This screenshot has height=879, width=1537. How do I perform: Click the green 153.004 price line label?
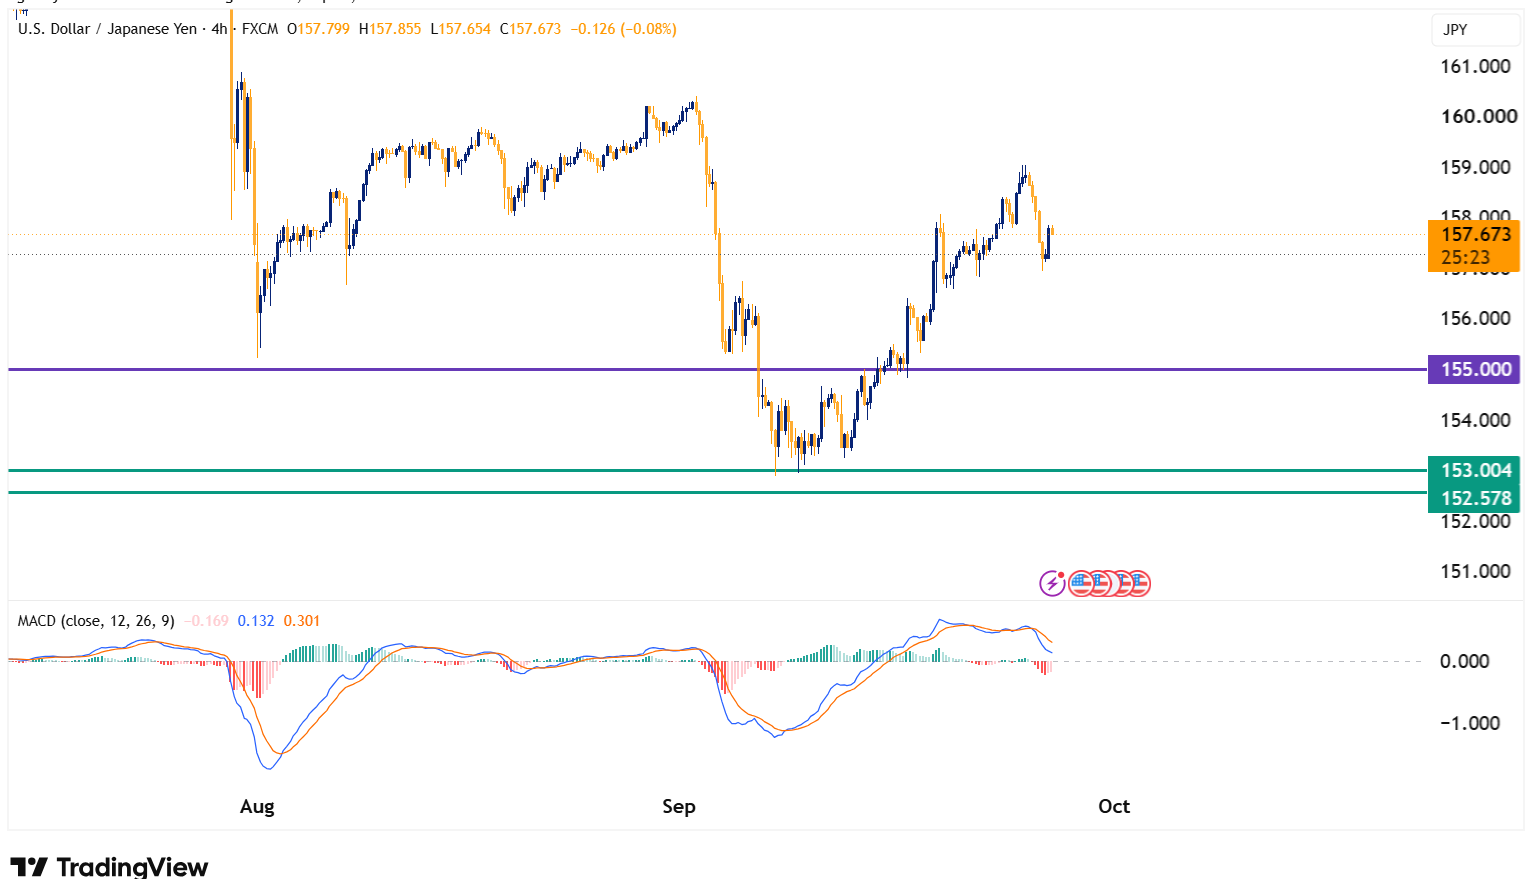(1475, 470)
